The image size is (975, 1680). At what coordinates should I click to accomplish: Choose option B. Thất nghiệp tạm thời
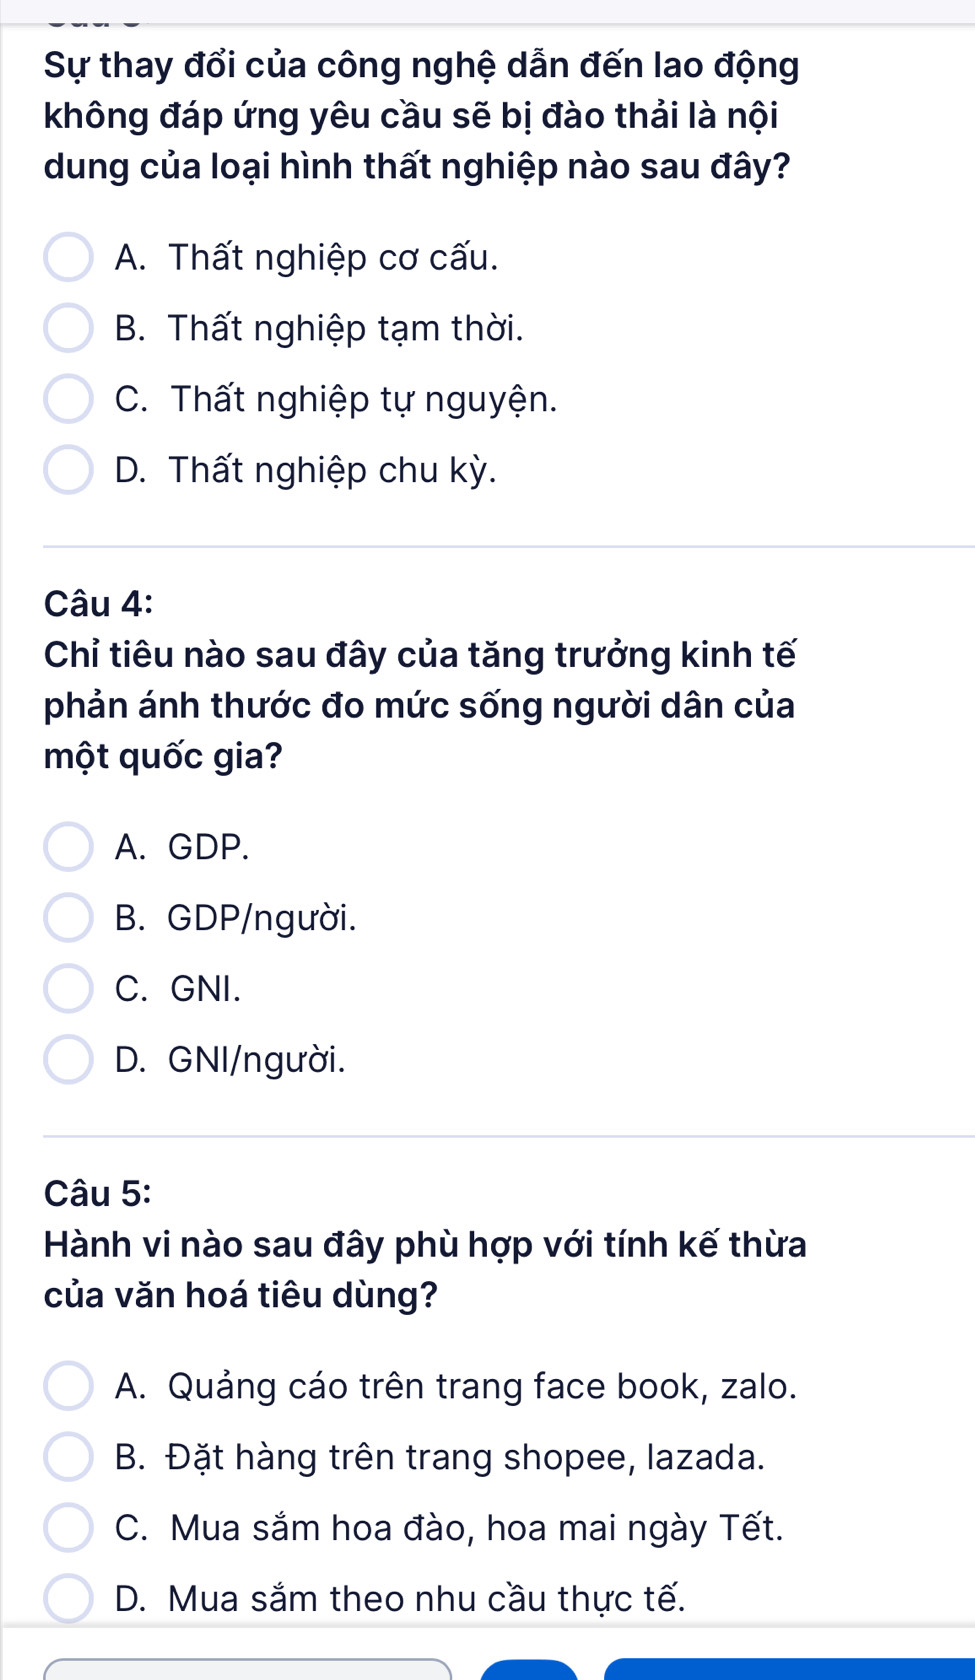pos(69,329)
